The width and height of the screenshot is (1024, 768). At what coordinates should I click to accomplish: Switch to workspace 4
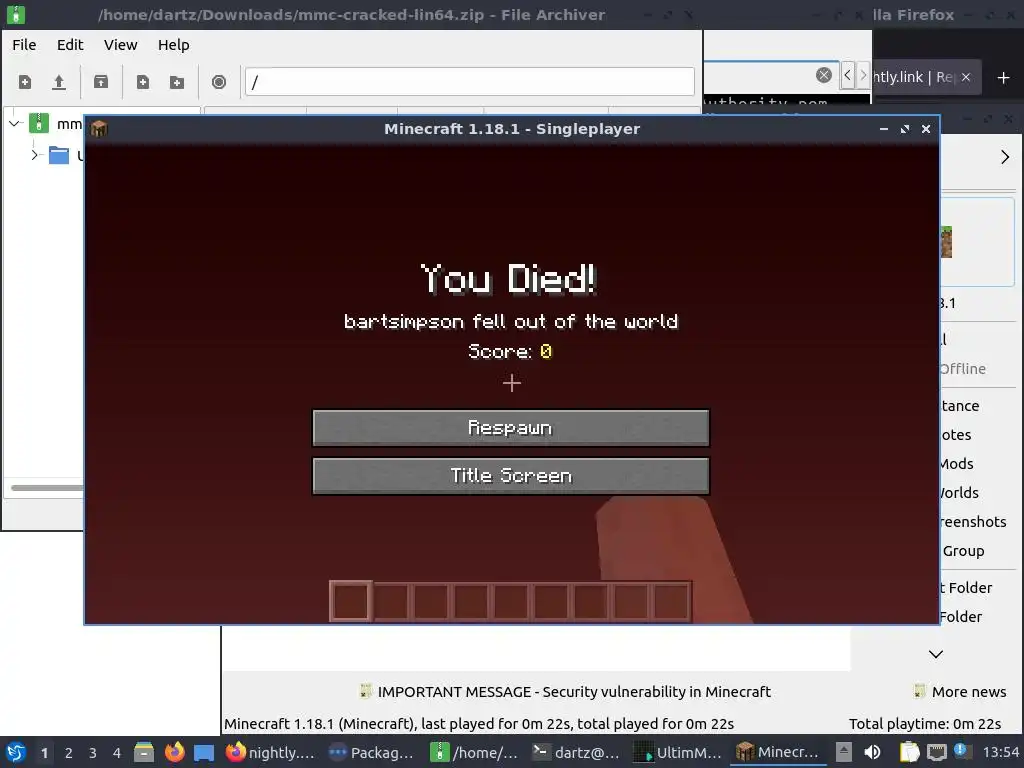point(117,753)
